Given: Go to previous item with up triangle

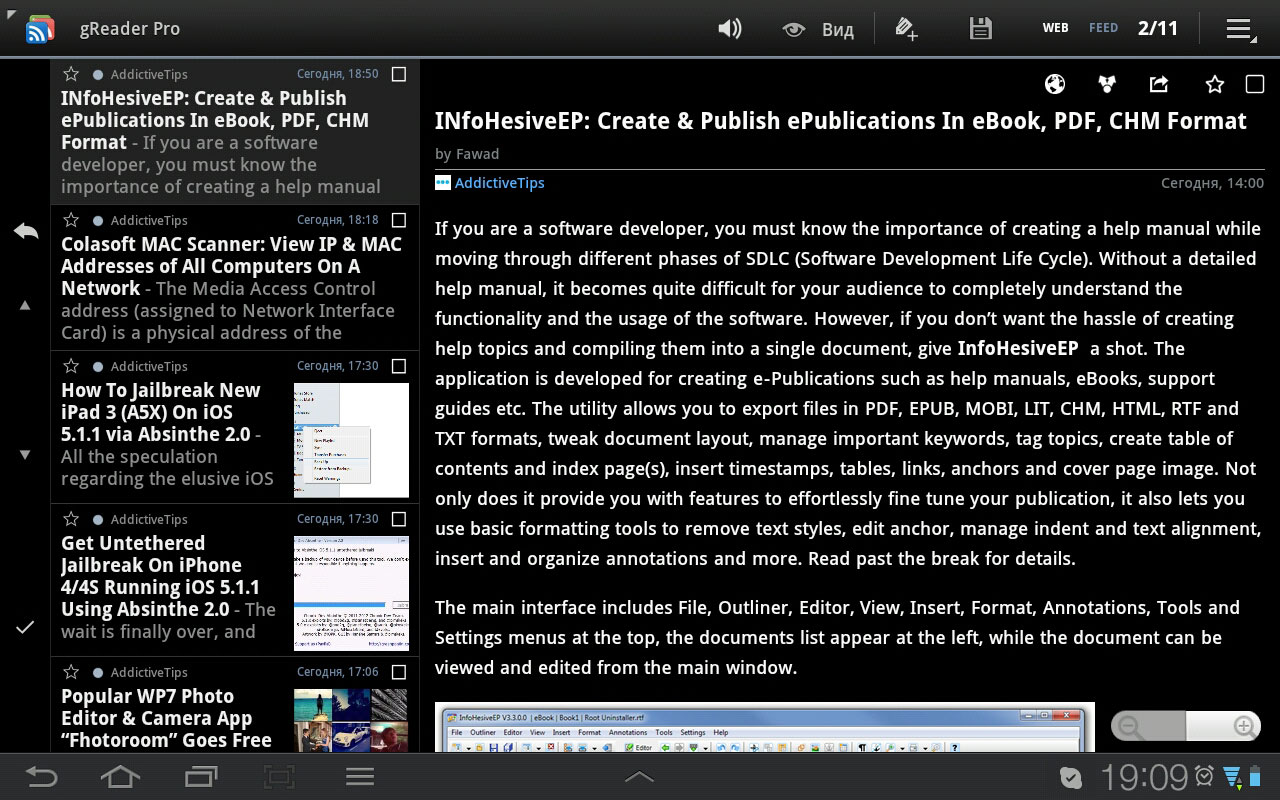Looking at the screenshot, I should pyautogui.click(x=25, y=305).
